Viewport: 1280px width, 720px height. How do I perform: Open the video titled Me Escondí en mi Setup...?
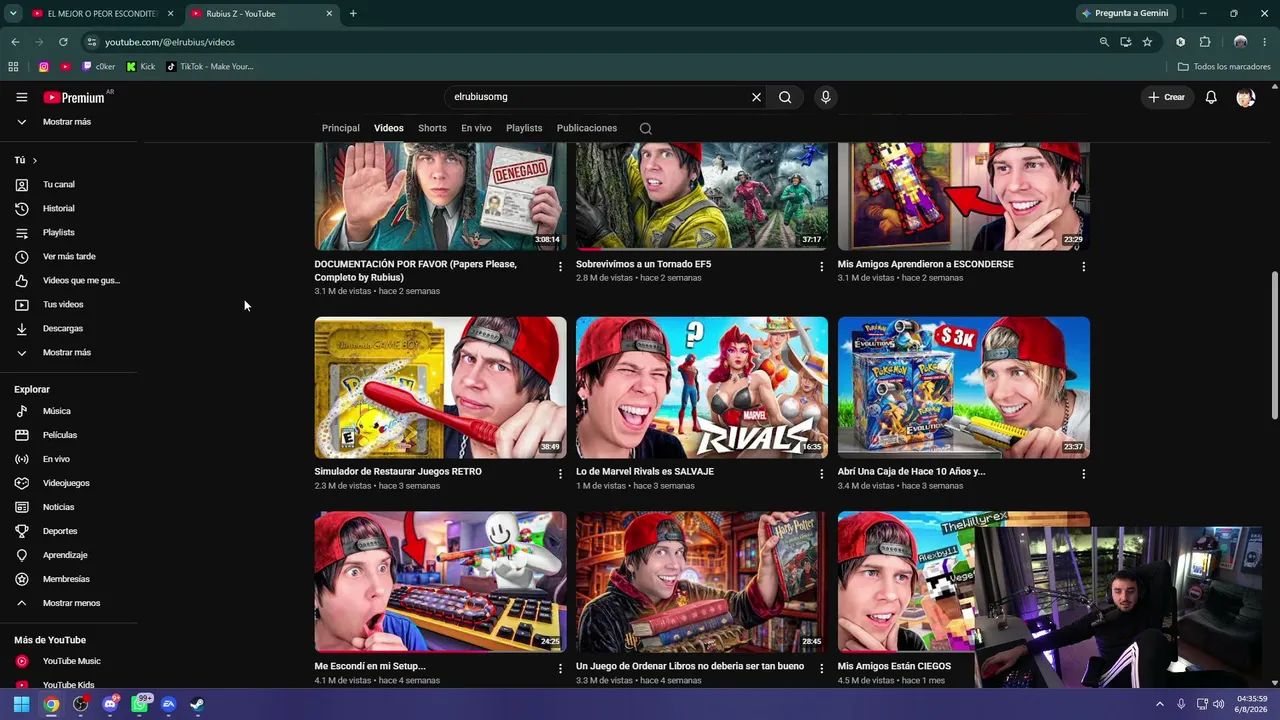370,666
